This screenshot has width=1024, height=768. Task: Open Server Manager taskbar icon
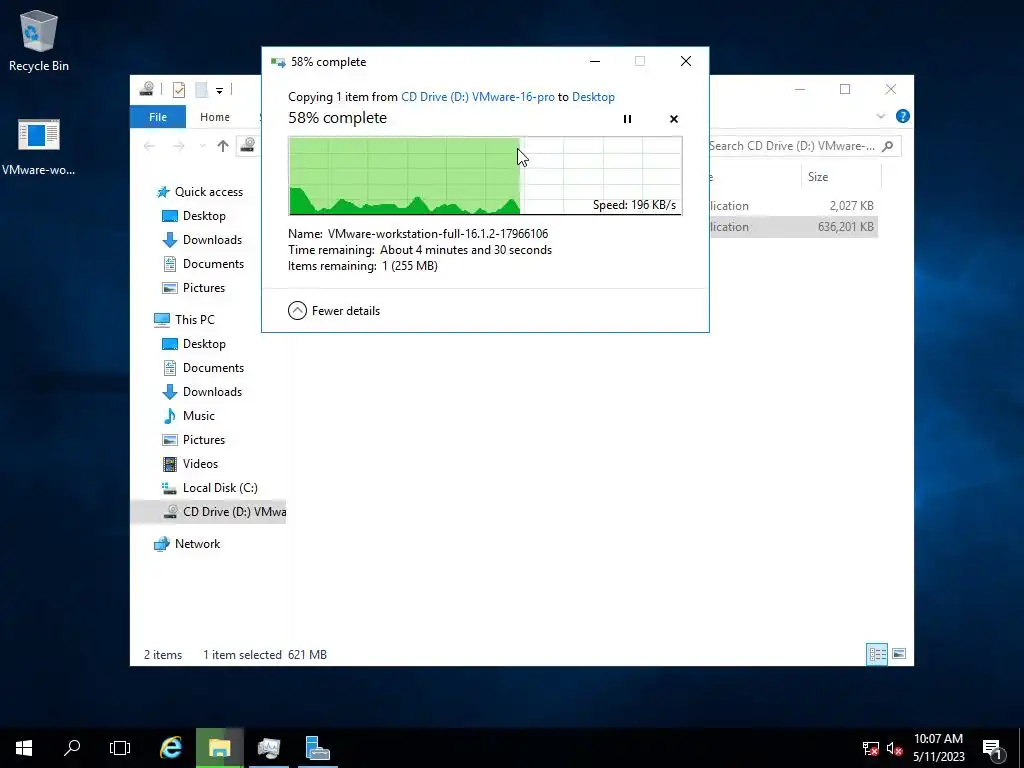click(x=318, y=748)
